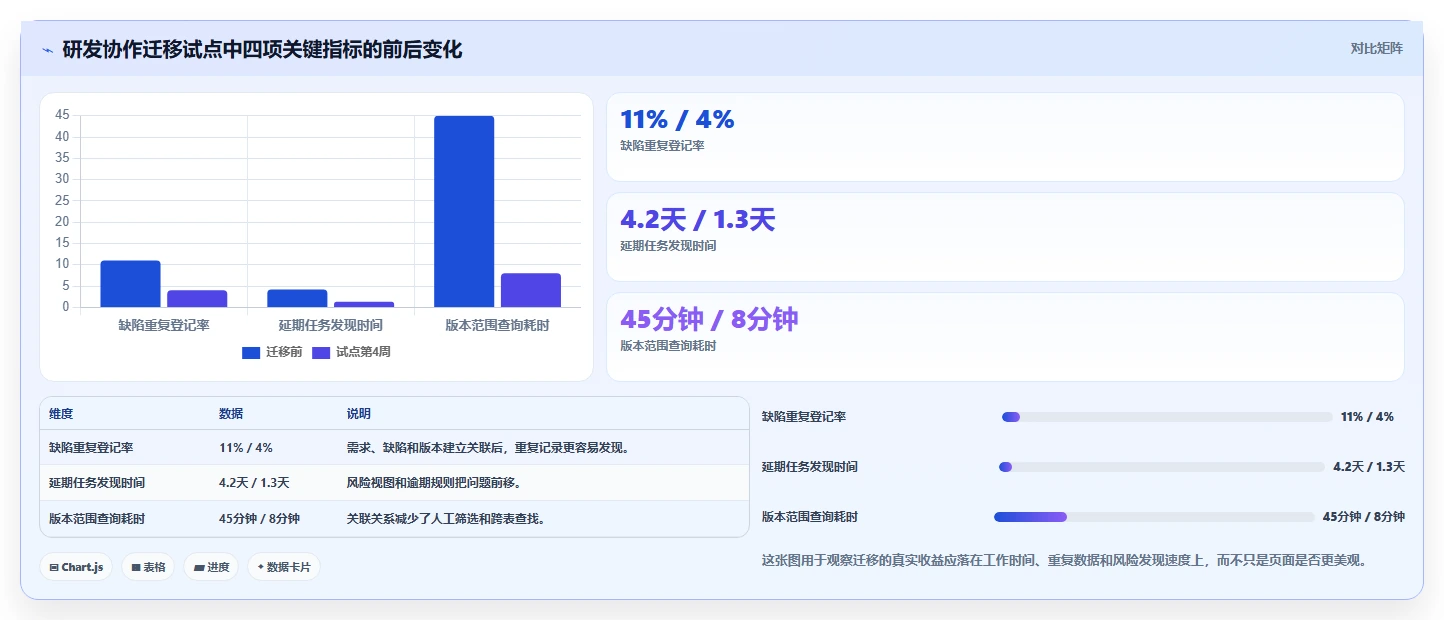The width and height of the screenshot is (1444, 620).
Task: Click the 数据卡片 chip below the table
Action: (284, 567)
